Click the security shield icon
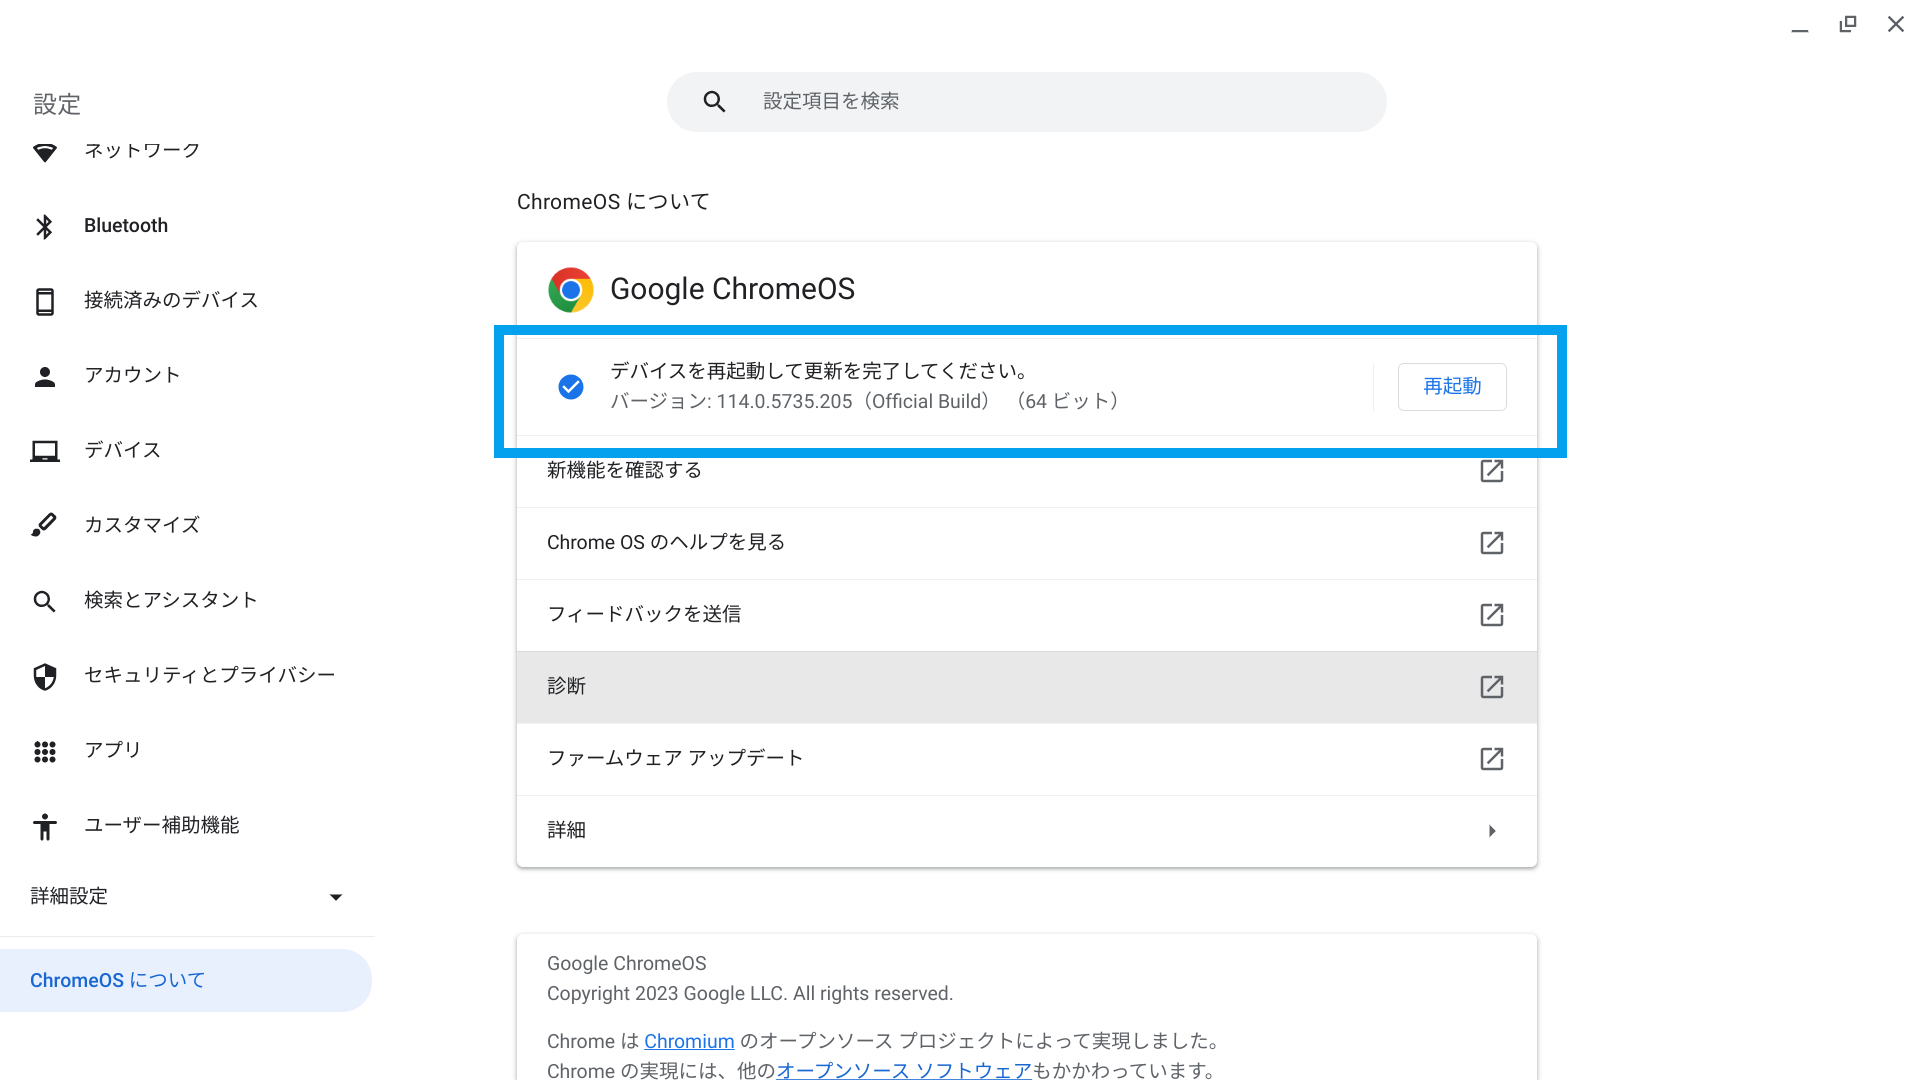The width and height of the screenshot is (1920, 1080). pos(45,676)
